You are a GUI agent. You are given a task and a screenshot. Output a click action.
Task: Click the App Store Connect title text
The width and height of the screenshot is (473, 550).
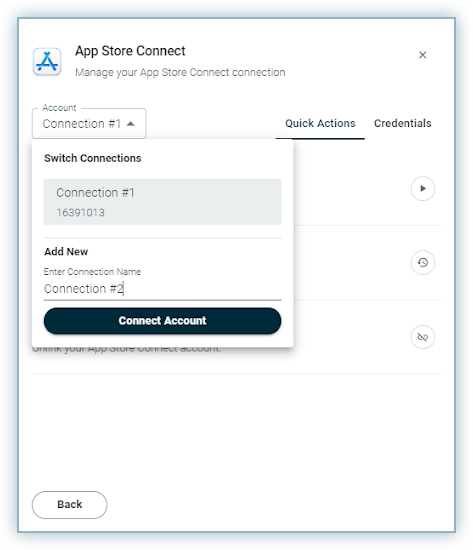(130, 51)
